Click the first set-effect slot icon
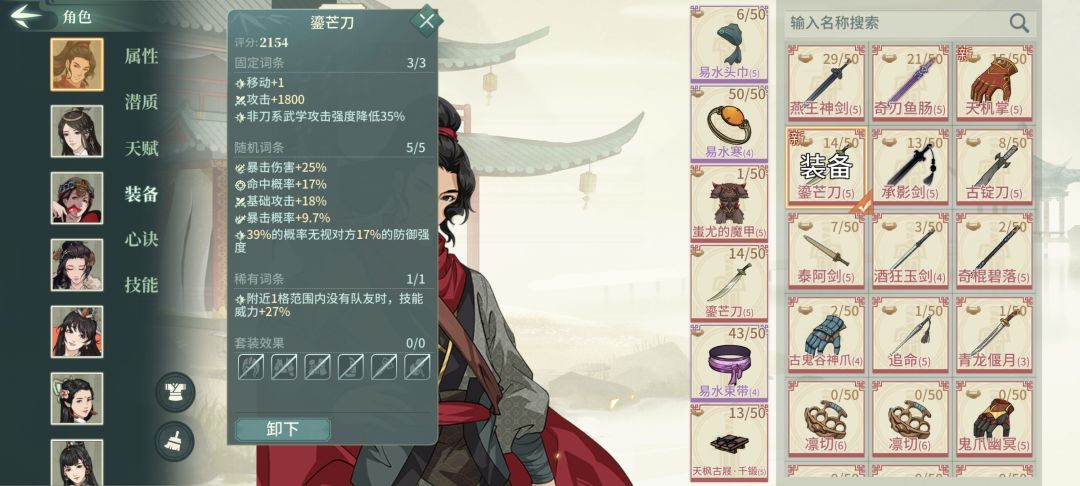The image size is (1080, 486). 251,367
